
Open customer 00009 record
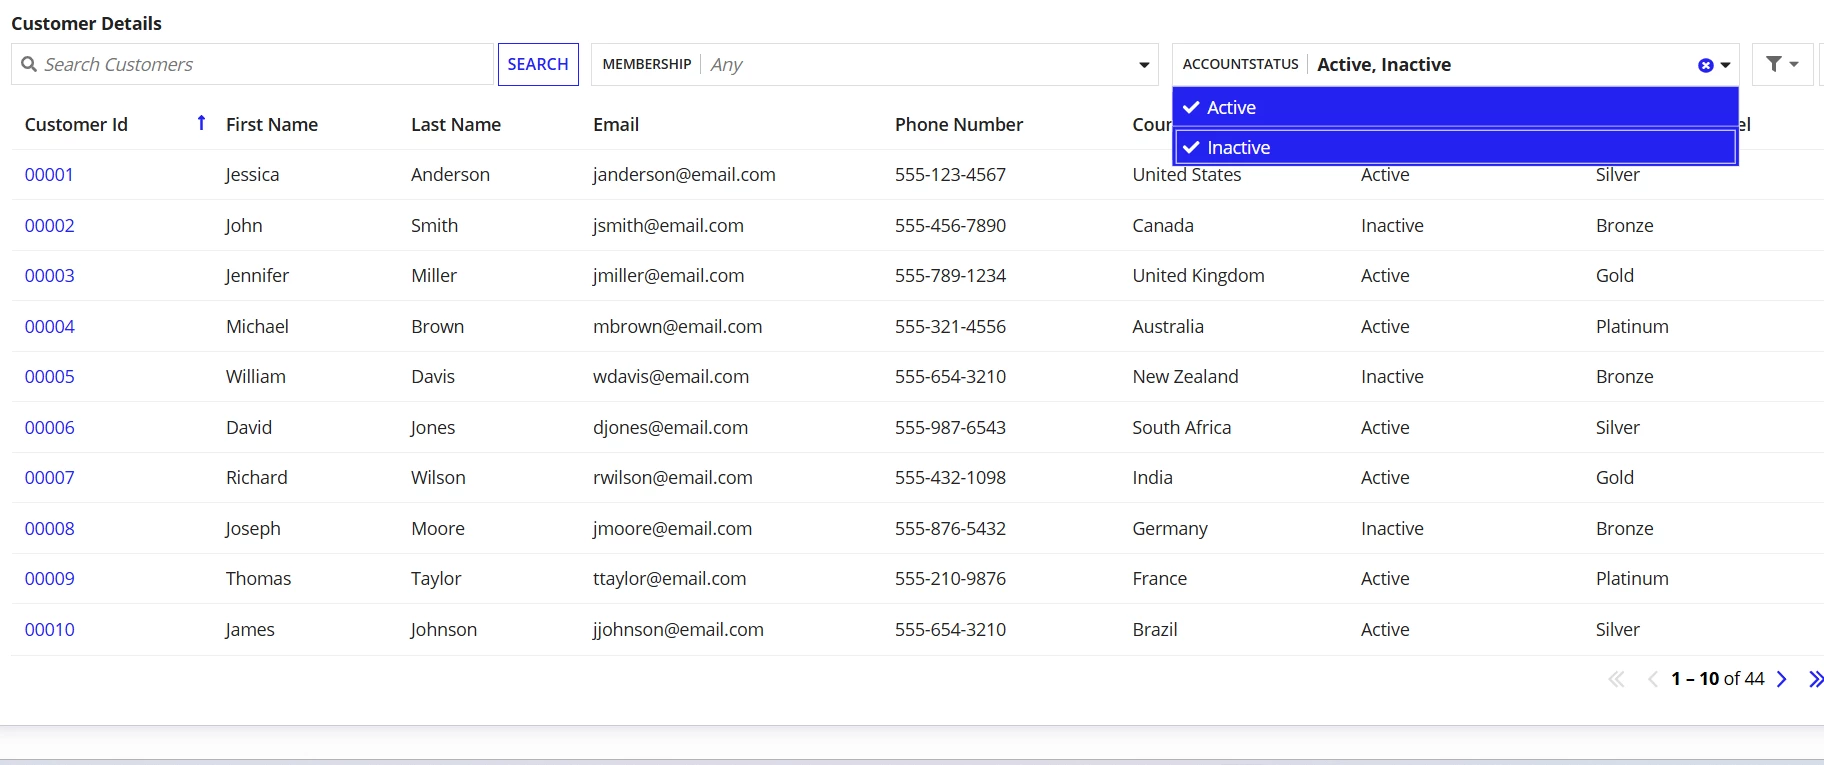tap(49, 578)
